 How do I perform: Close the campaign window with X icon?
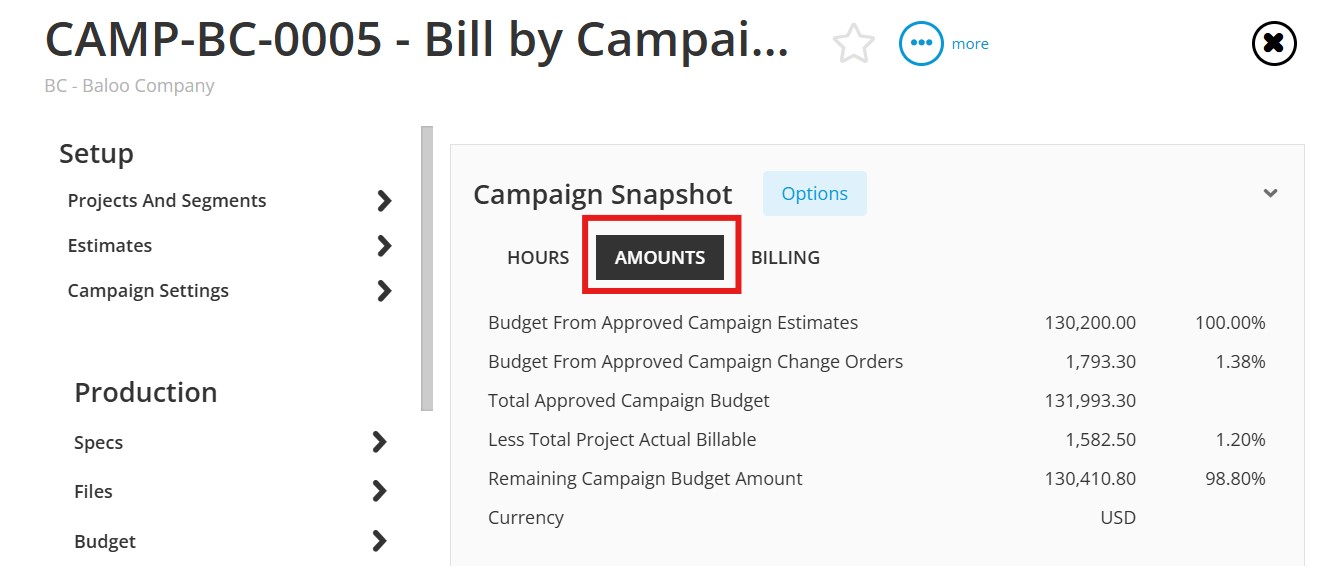(1274, 43)
